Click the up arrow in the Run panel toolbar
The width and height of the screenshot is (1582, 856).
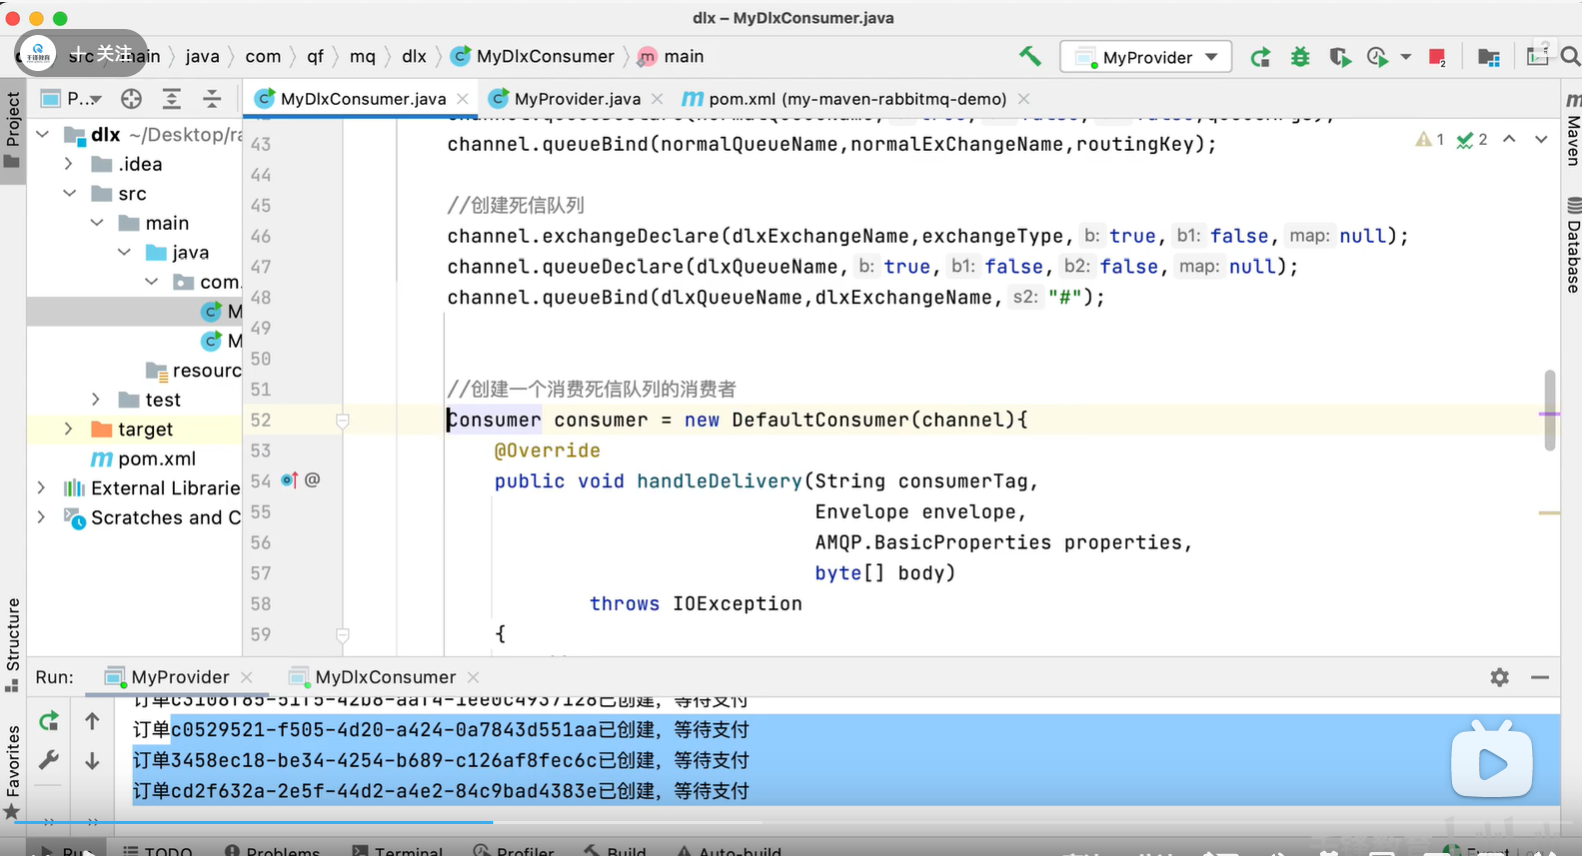(92, 721)
